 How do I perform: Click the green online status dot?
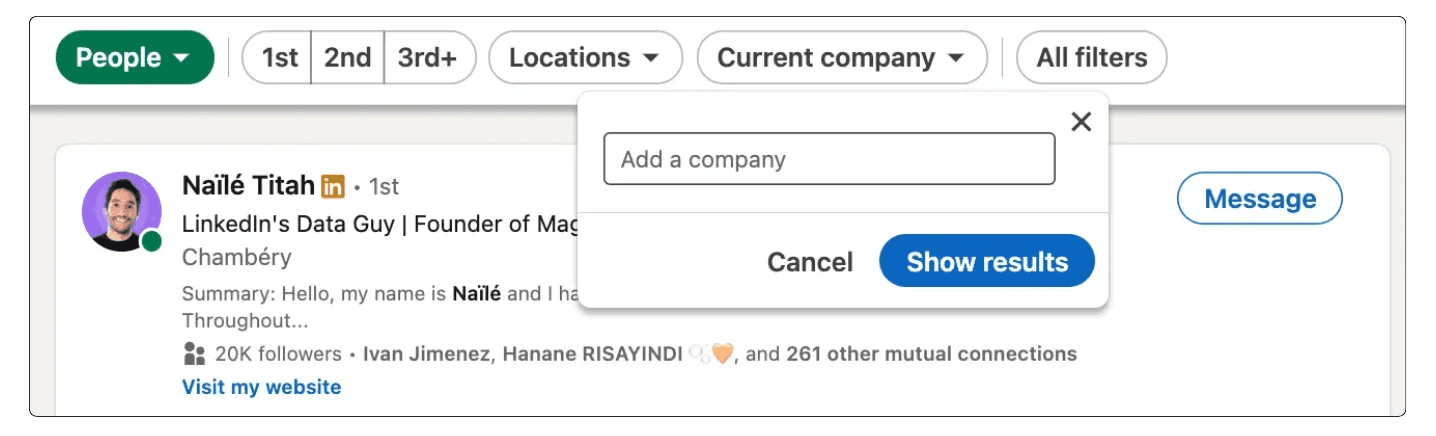point(152,241)
